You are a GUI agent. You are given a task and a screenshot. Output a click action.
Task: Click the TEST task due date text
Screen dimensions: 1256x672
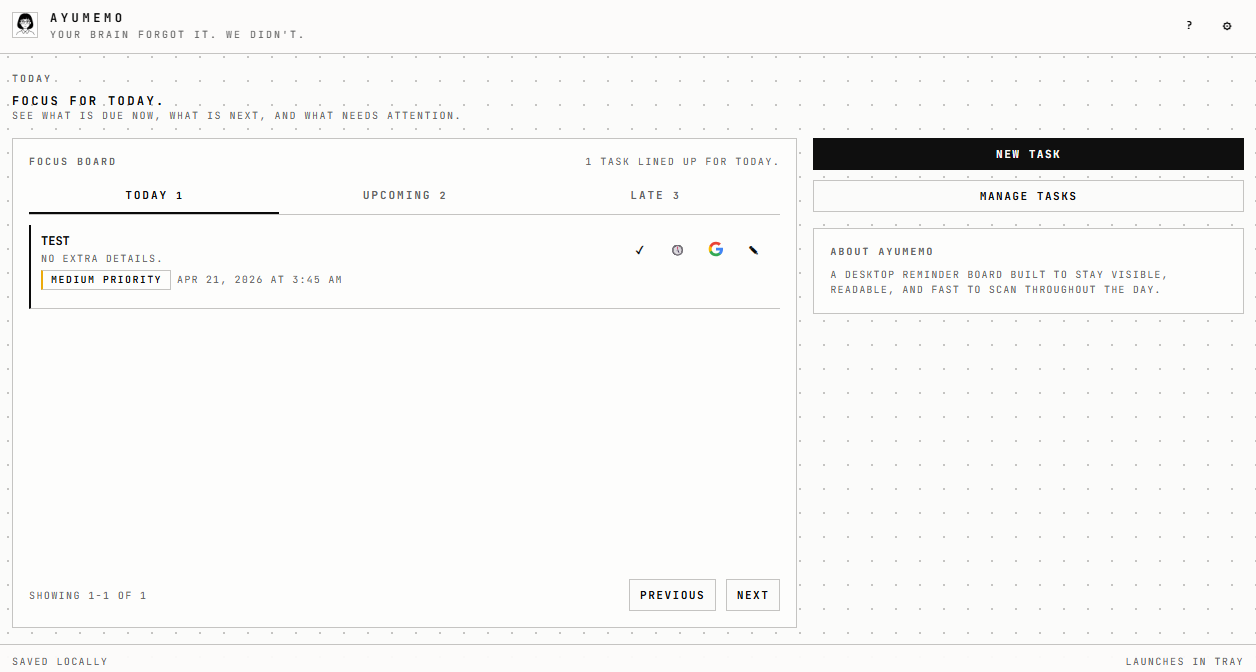click(260, 280)
